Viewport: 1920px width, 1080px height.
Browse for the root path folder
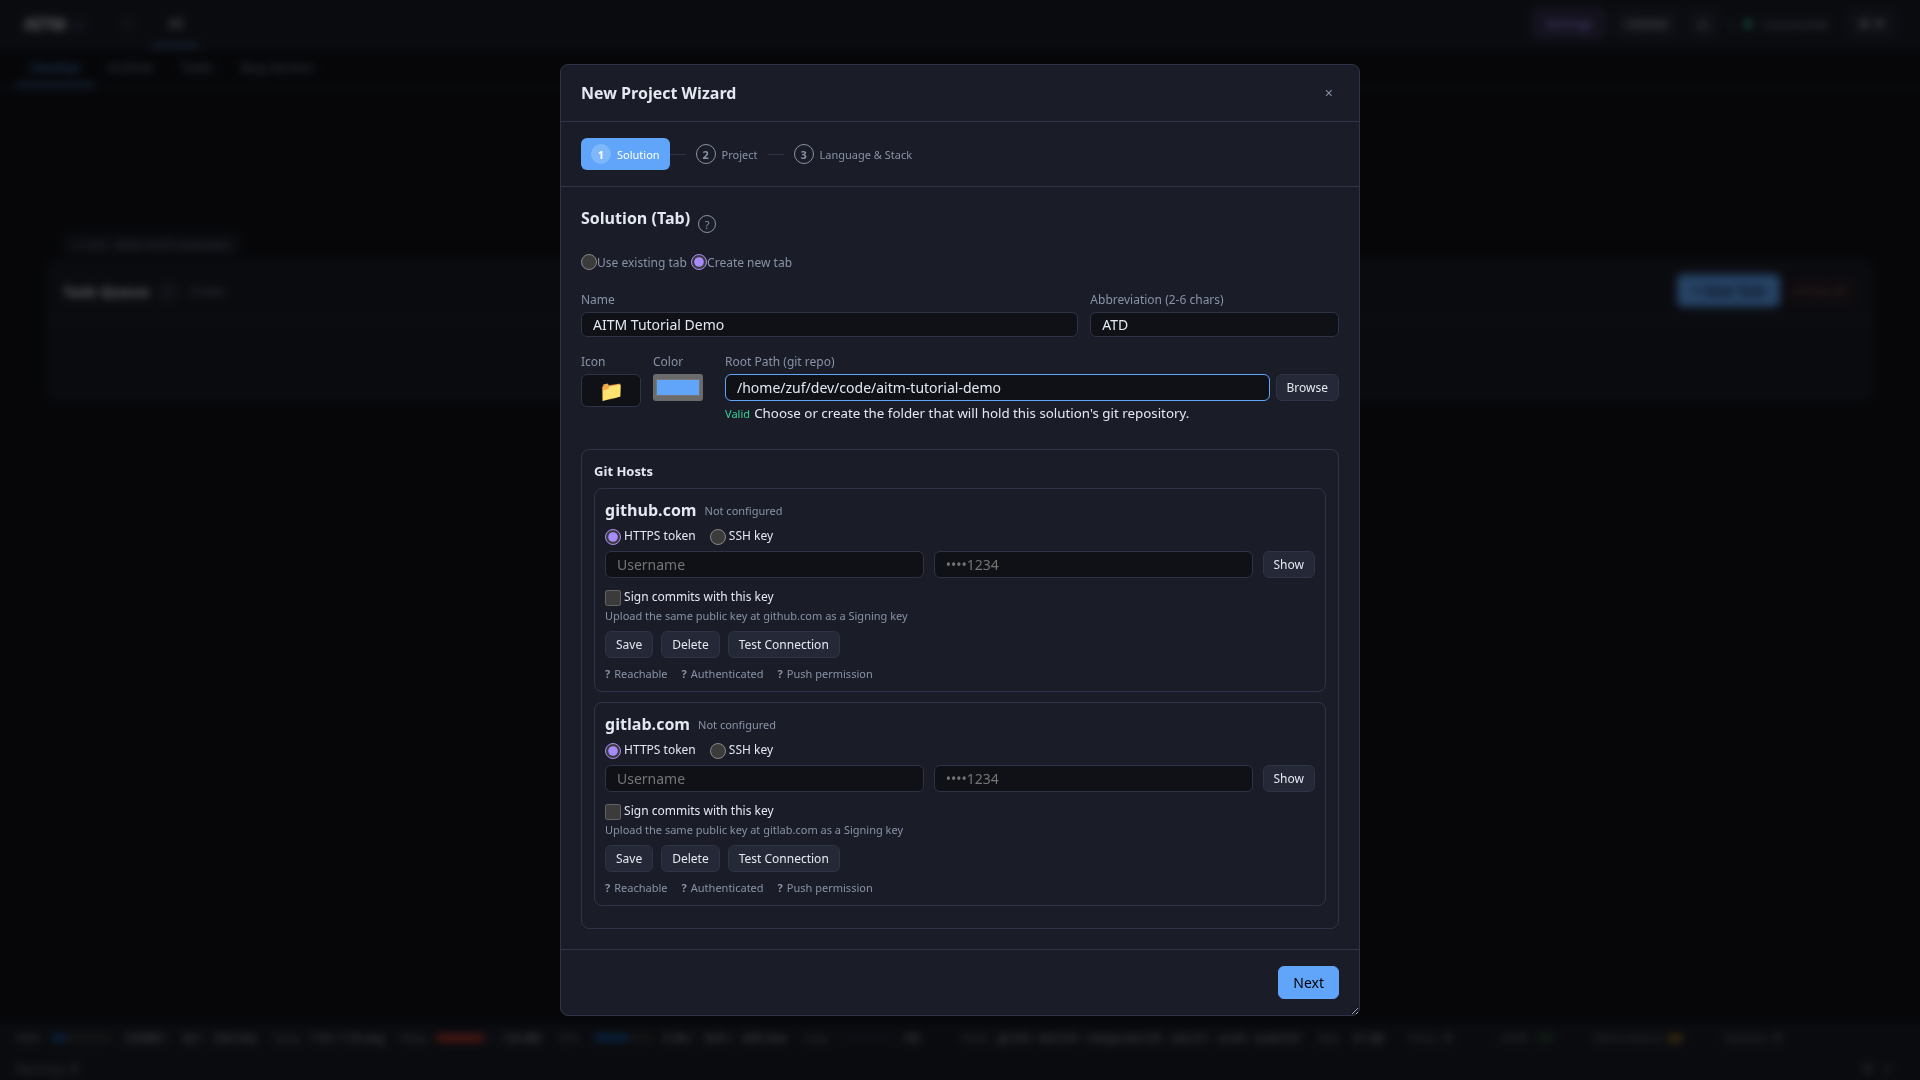point(1307,388)
